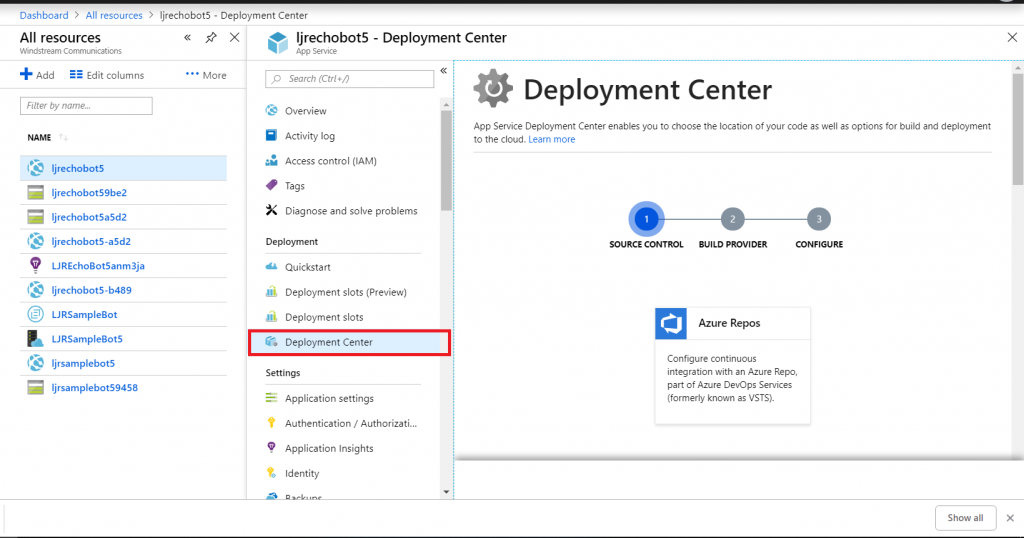Open the Overview menu item
The image size is (1024, 538).
coord(306,111)
